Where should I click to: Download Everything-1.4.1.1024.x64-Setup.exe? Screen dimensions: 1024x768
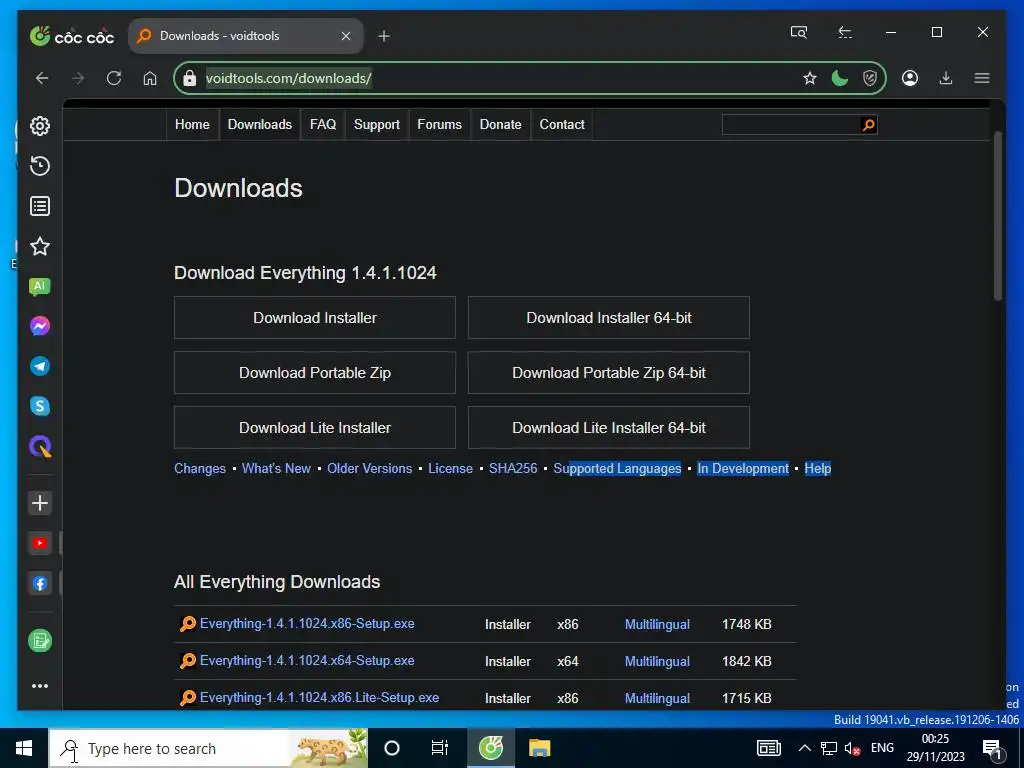pos(307,660)
